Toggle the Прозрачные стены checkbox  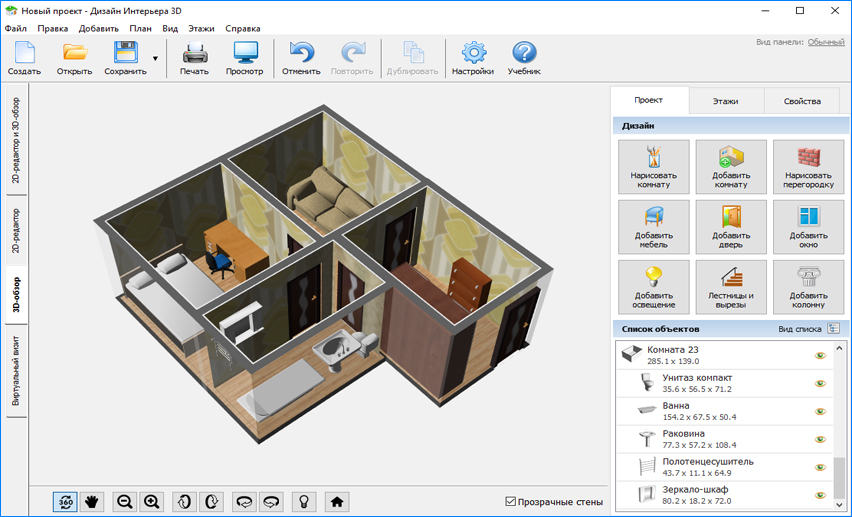coord(511,501)
